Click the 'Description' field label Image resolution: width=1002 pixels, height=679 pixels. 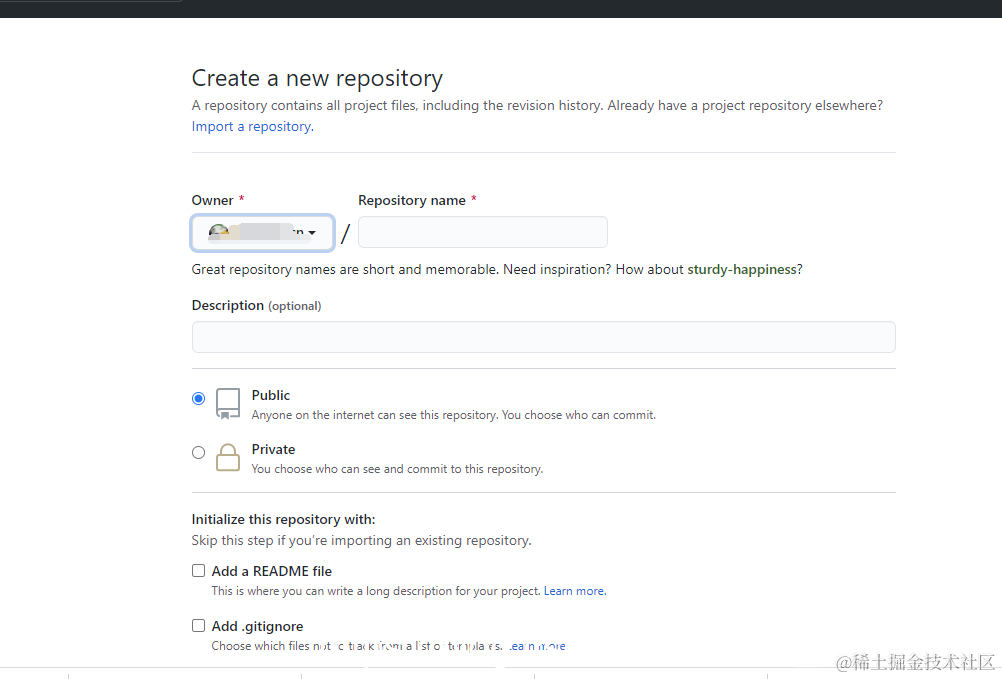point(227,305)
